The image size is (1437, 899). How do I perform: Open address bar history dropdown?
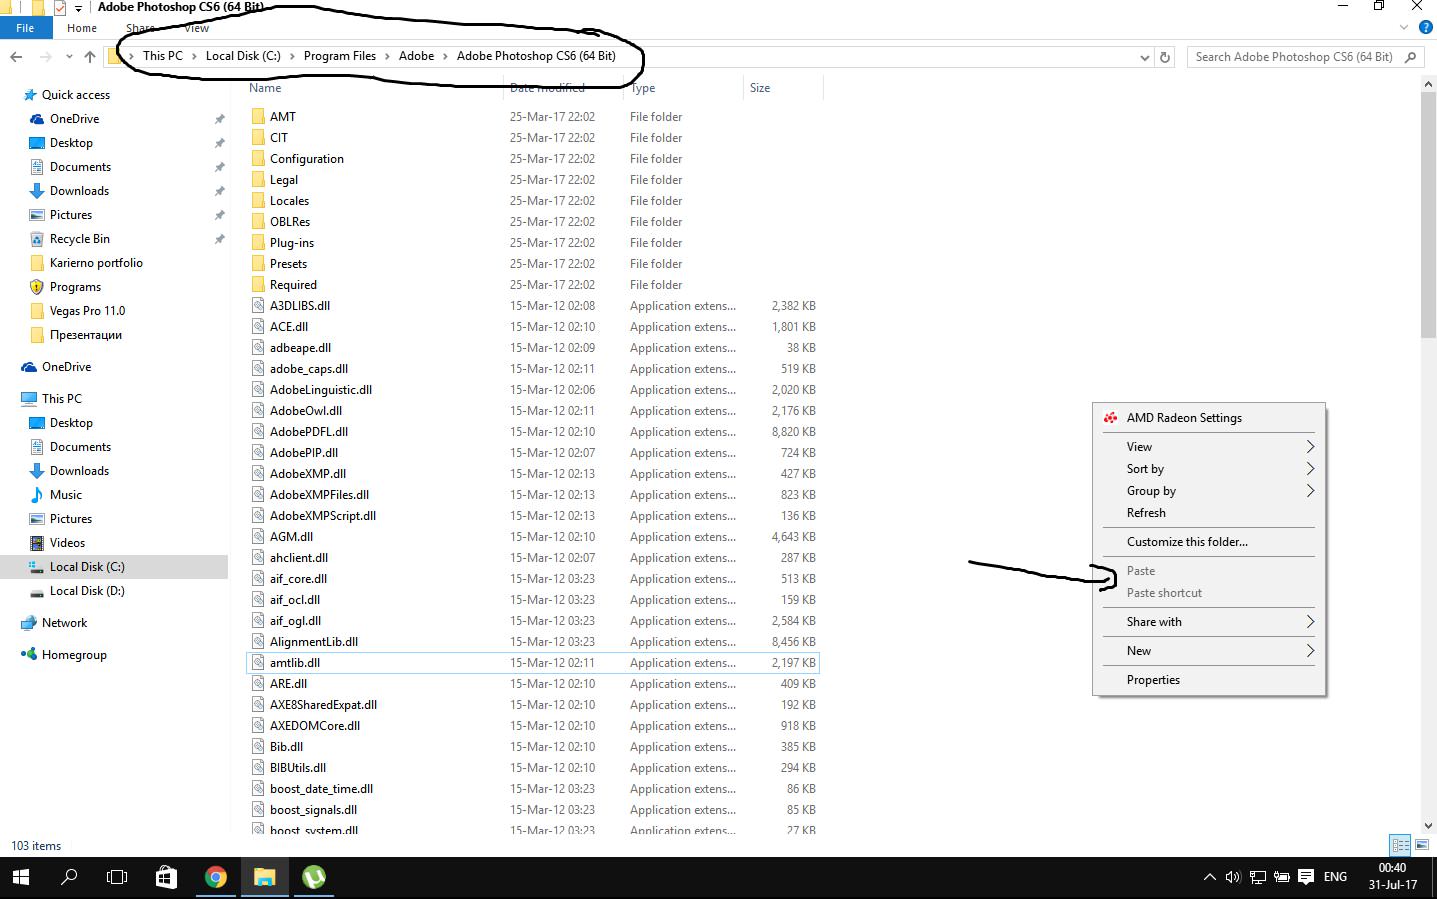pyautogui.click(x=1144, y=57)
